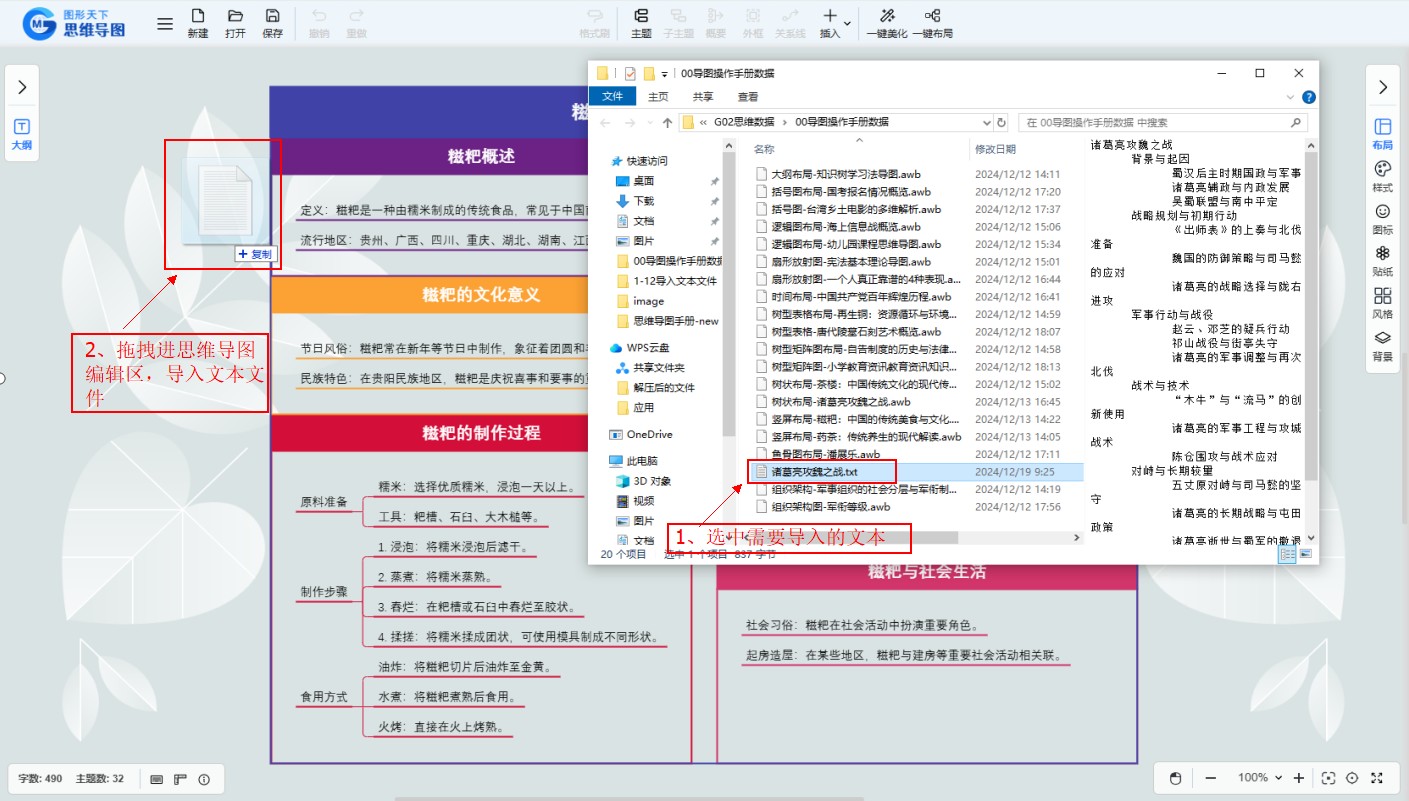Run 一键布局 auto layout
The width and height of the screenshot is (1409, 801).
932,22
